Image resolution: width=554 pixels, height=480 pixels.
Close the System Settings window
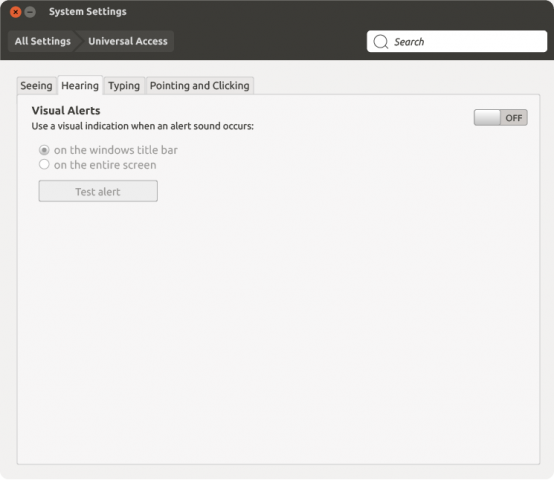(16, 12)
